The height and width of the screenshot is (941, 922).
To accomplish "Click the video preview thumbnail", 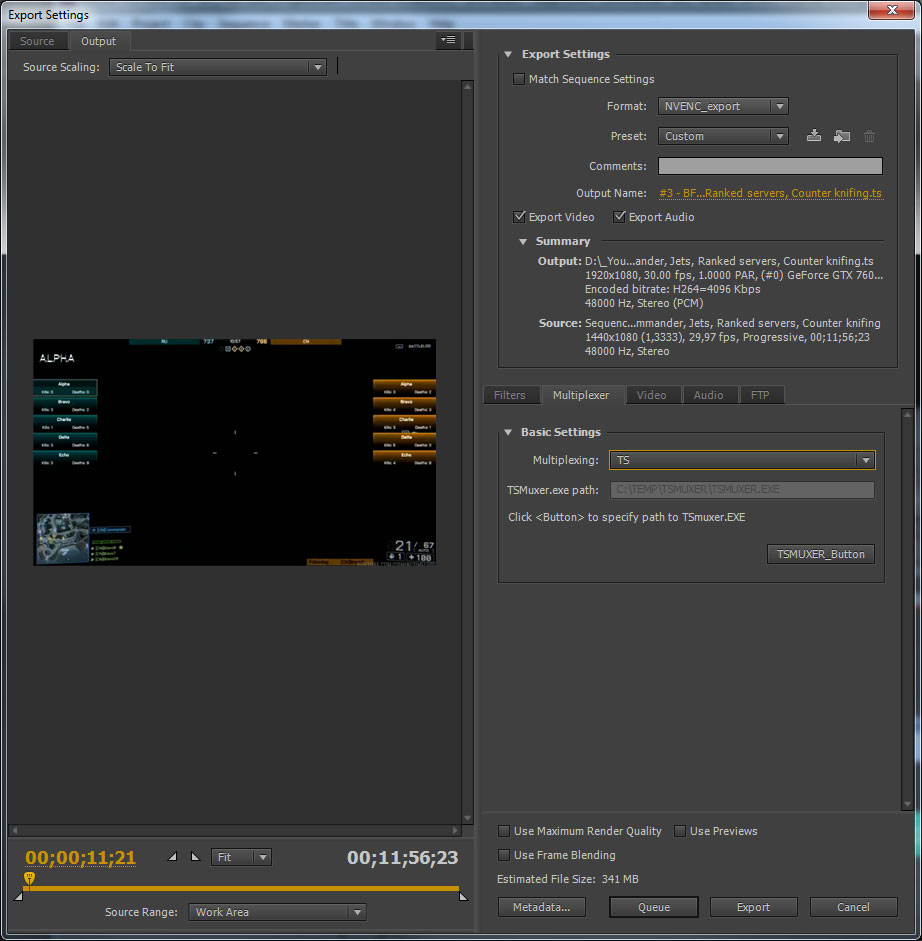I will point(235,452).
